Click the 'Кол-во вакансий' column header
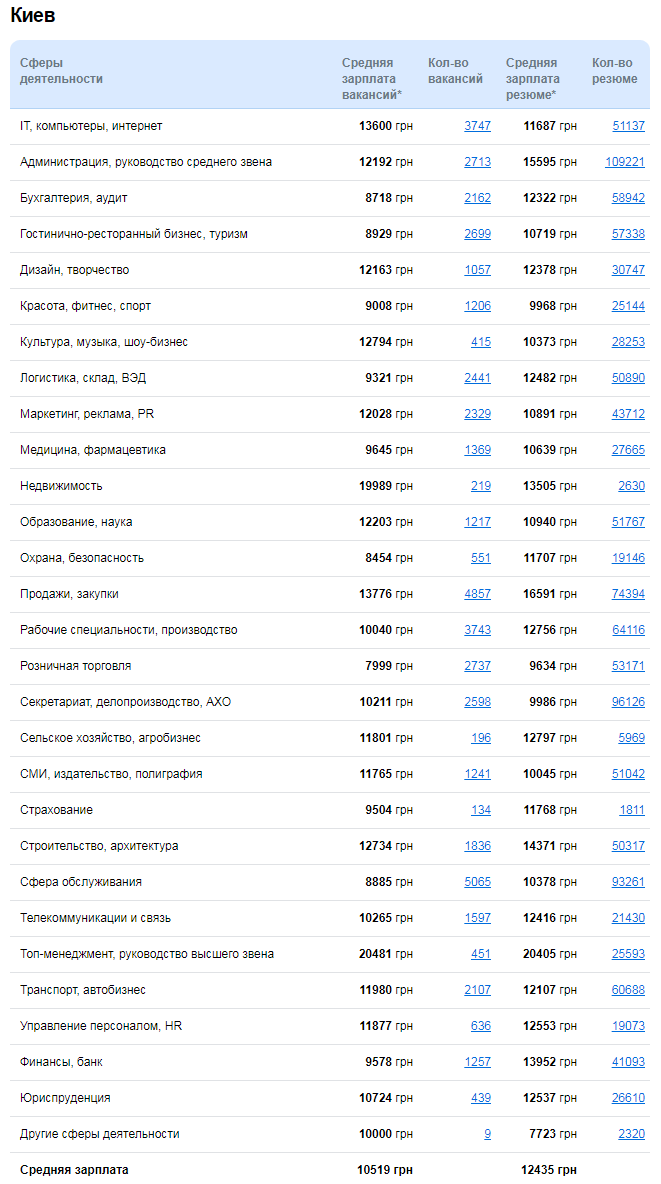 (x=455, y=71)
